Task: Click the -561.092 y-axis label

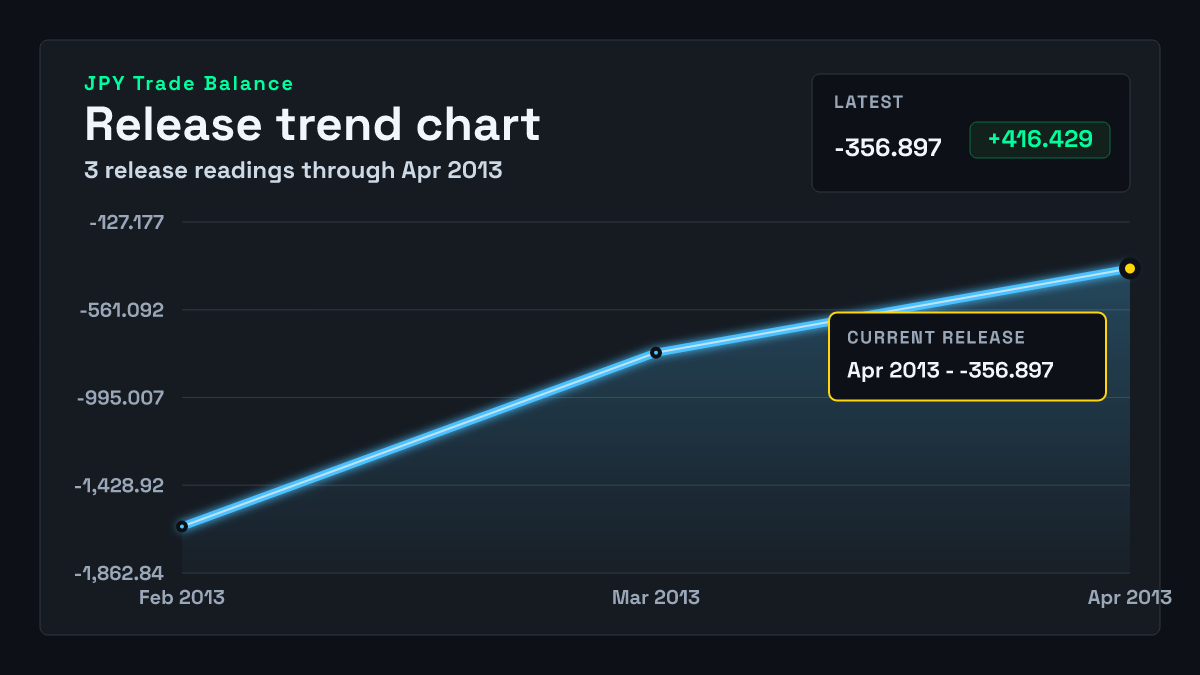Action: [x=122, y=310]
